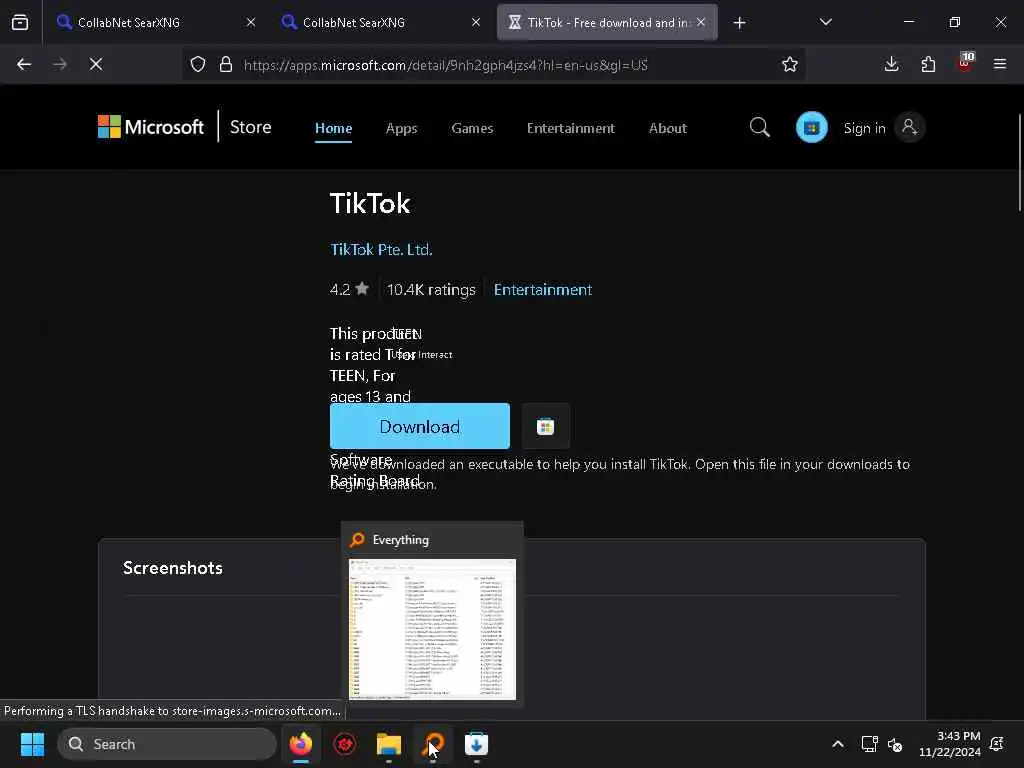
Task: Open File Explorer from the taskbar
Action: [x=389, y=744]
